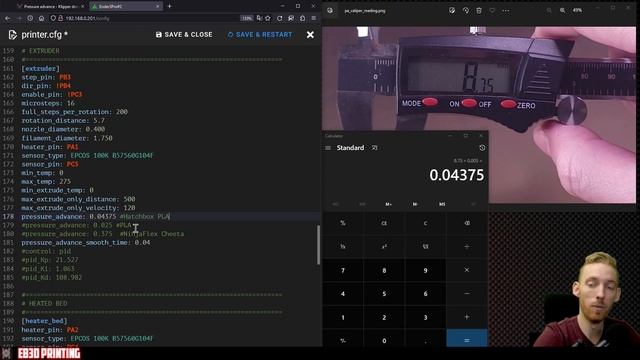Click the divide key in Calculator
This screenshot has width=640, height=360.
[467, 247]
